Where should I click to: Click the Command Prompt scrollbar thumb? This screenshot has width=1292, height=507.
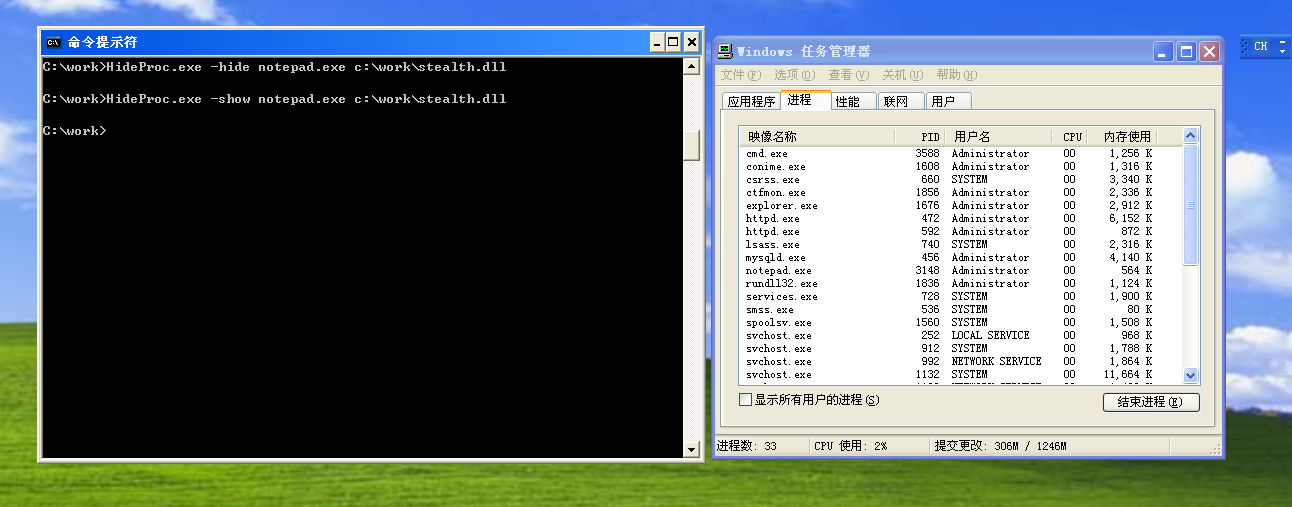coord(690,145)
